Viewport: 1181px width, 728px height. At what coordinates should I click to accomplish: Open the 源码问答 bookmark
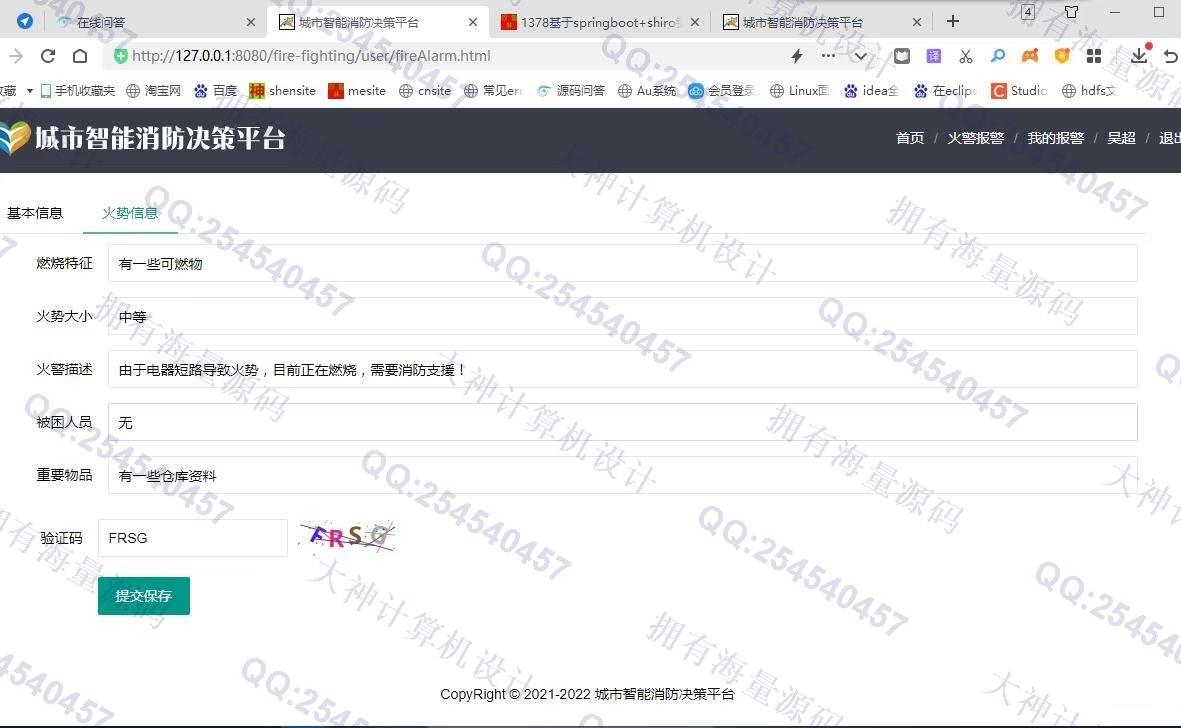571,90
